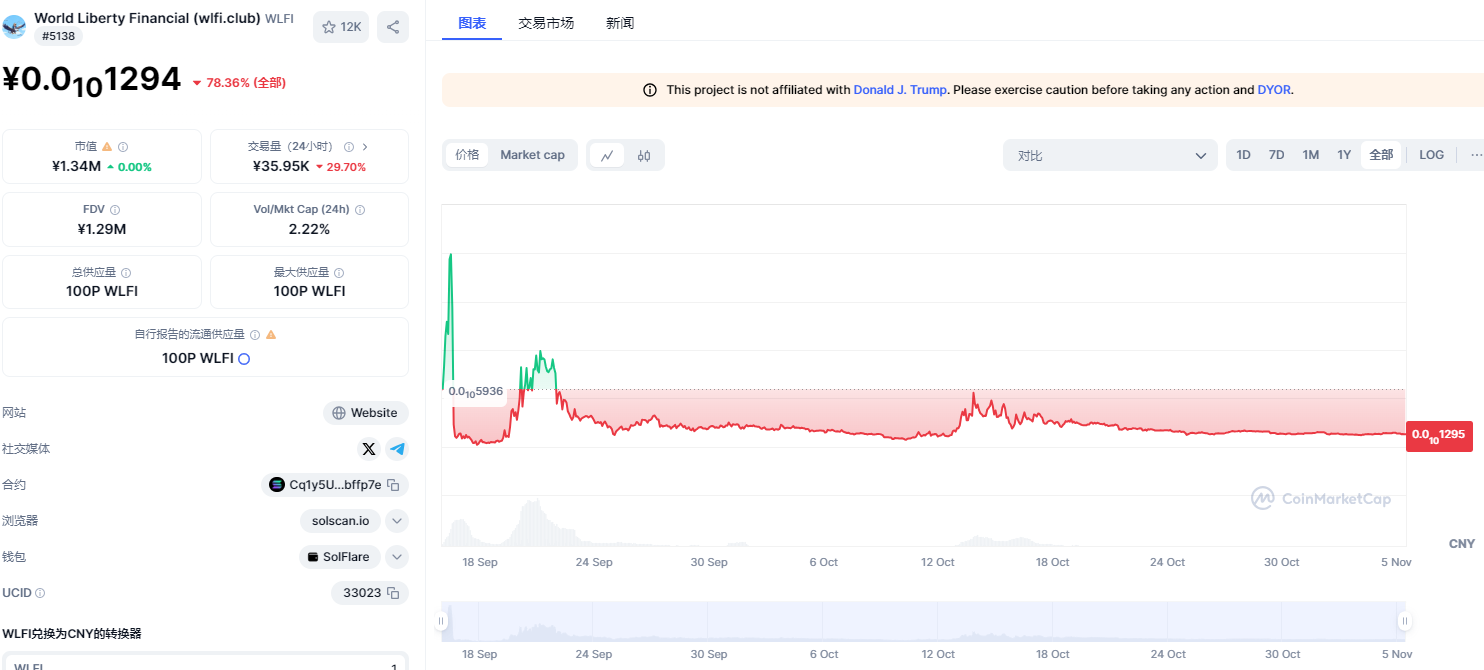The image size is (1484, 670).
Task: Click the Website button
Action: click(x=365, y=413)
